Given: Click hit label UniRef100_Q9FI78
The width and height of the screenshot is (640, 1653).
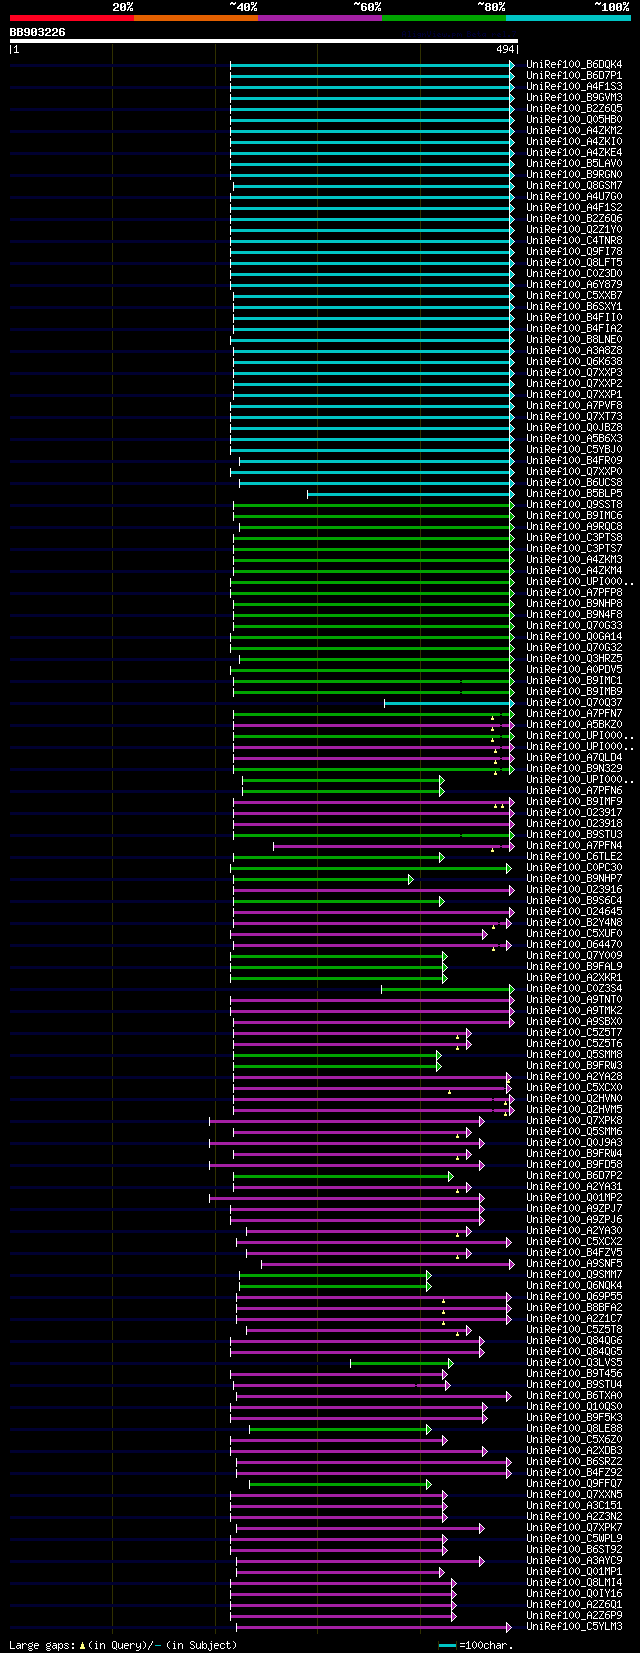Looking at the screenshot, I should 574,251.
